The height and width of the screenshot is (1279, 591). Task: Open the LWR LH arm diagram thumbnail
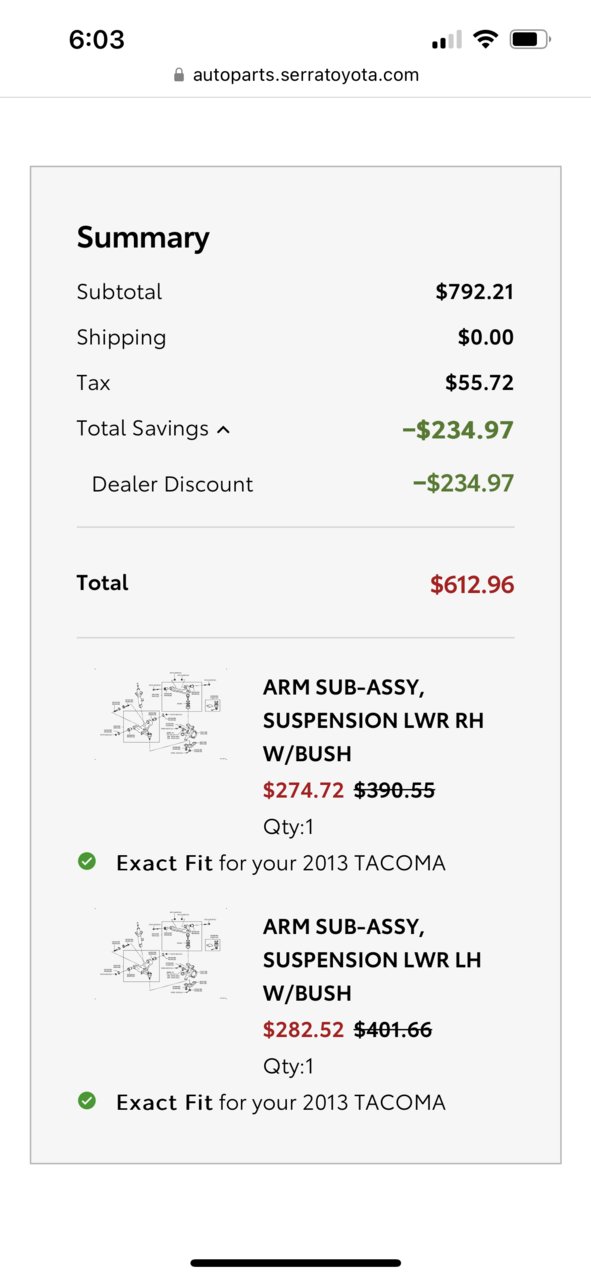161,954
